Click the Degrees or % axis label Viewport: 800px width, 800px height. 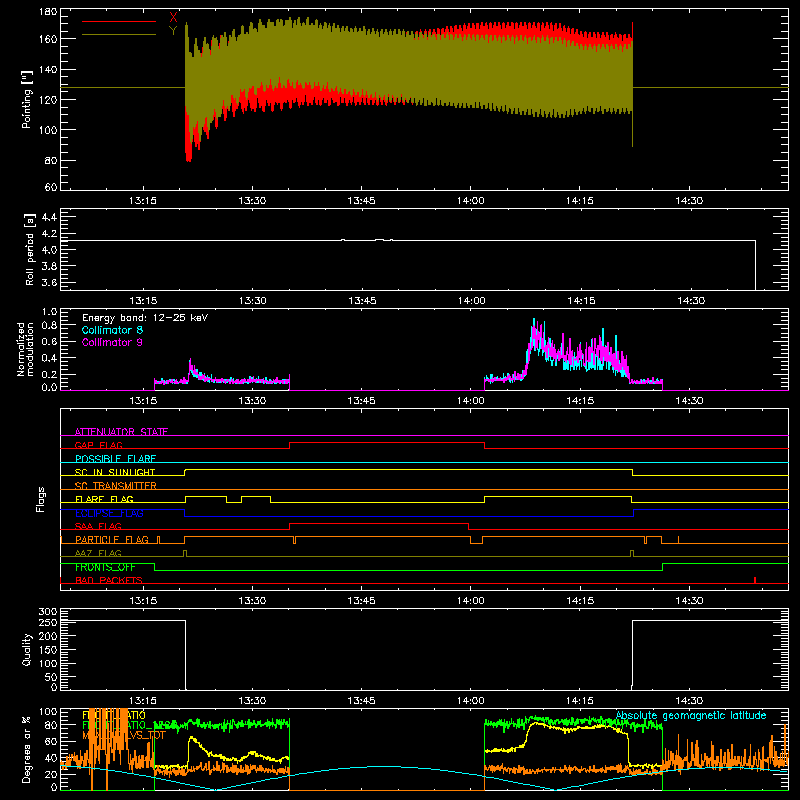coord(27,749)
